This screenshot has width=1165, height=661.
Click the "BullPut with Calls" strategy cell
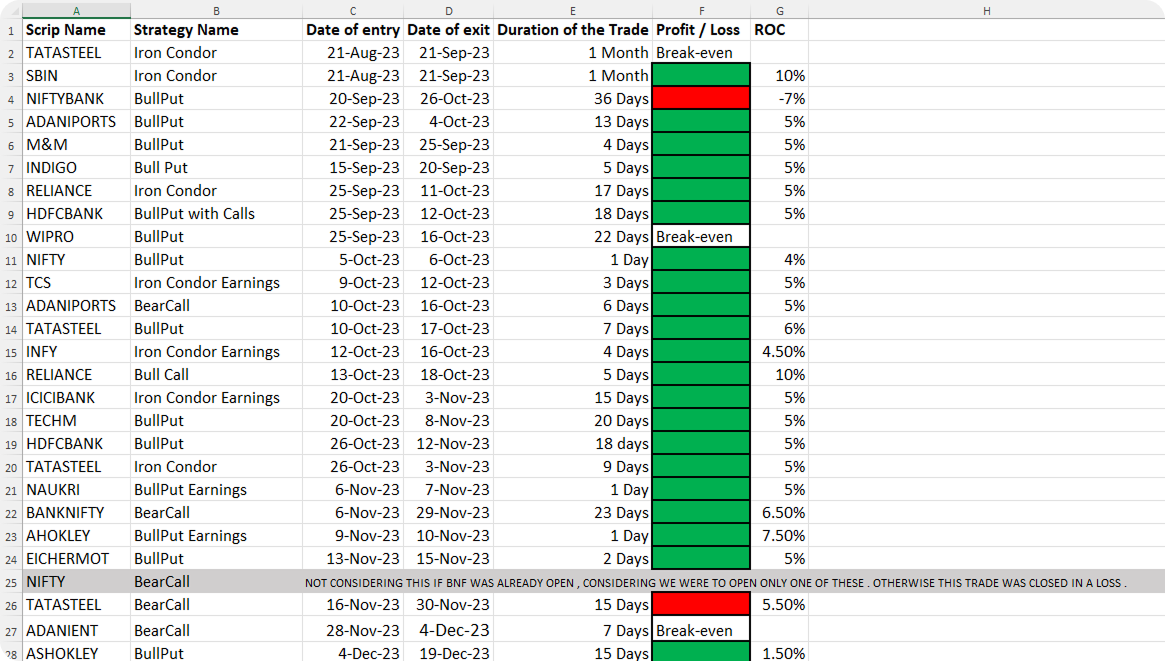(x=194, y=214)
